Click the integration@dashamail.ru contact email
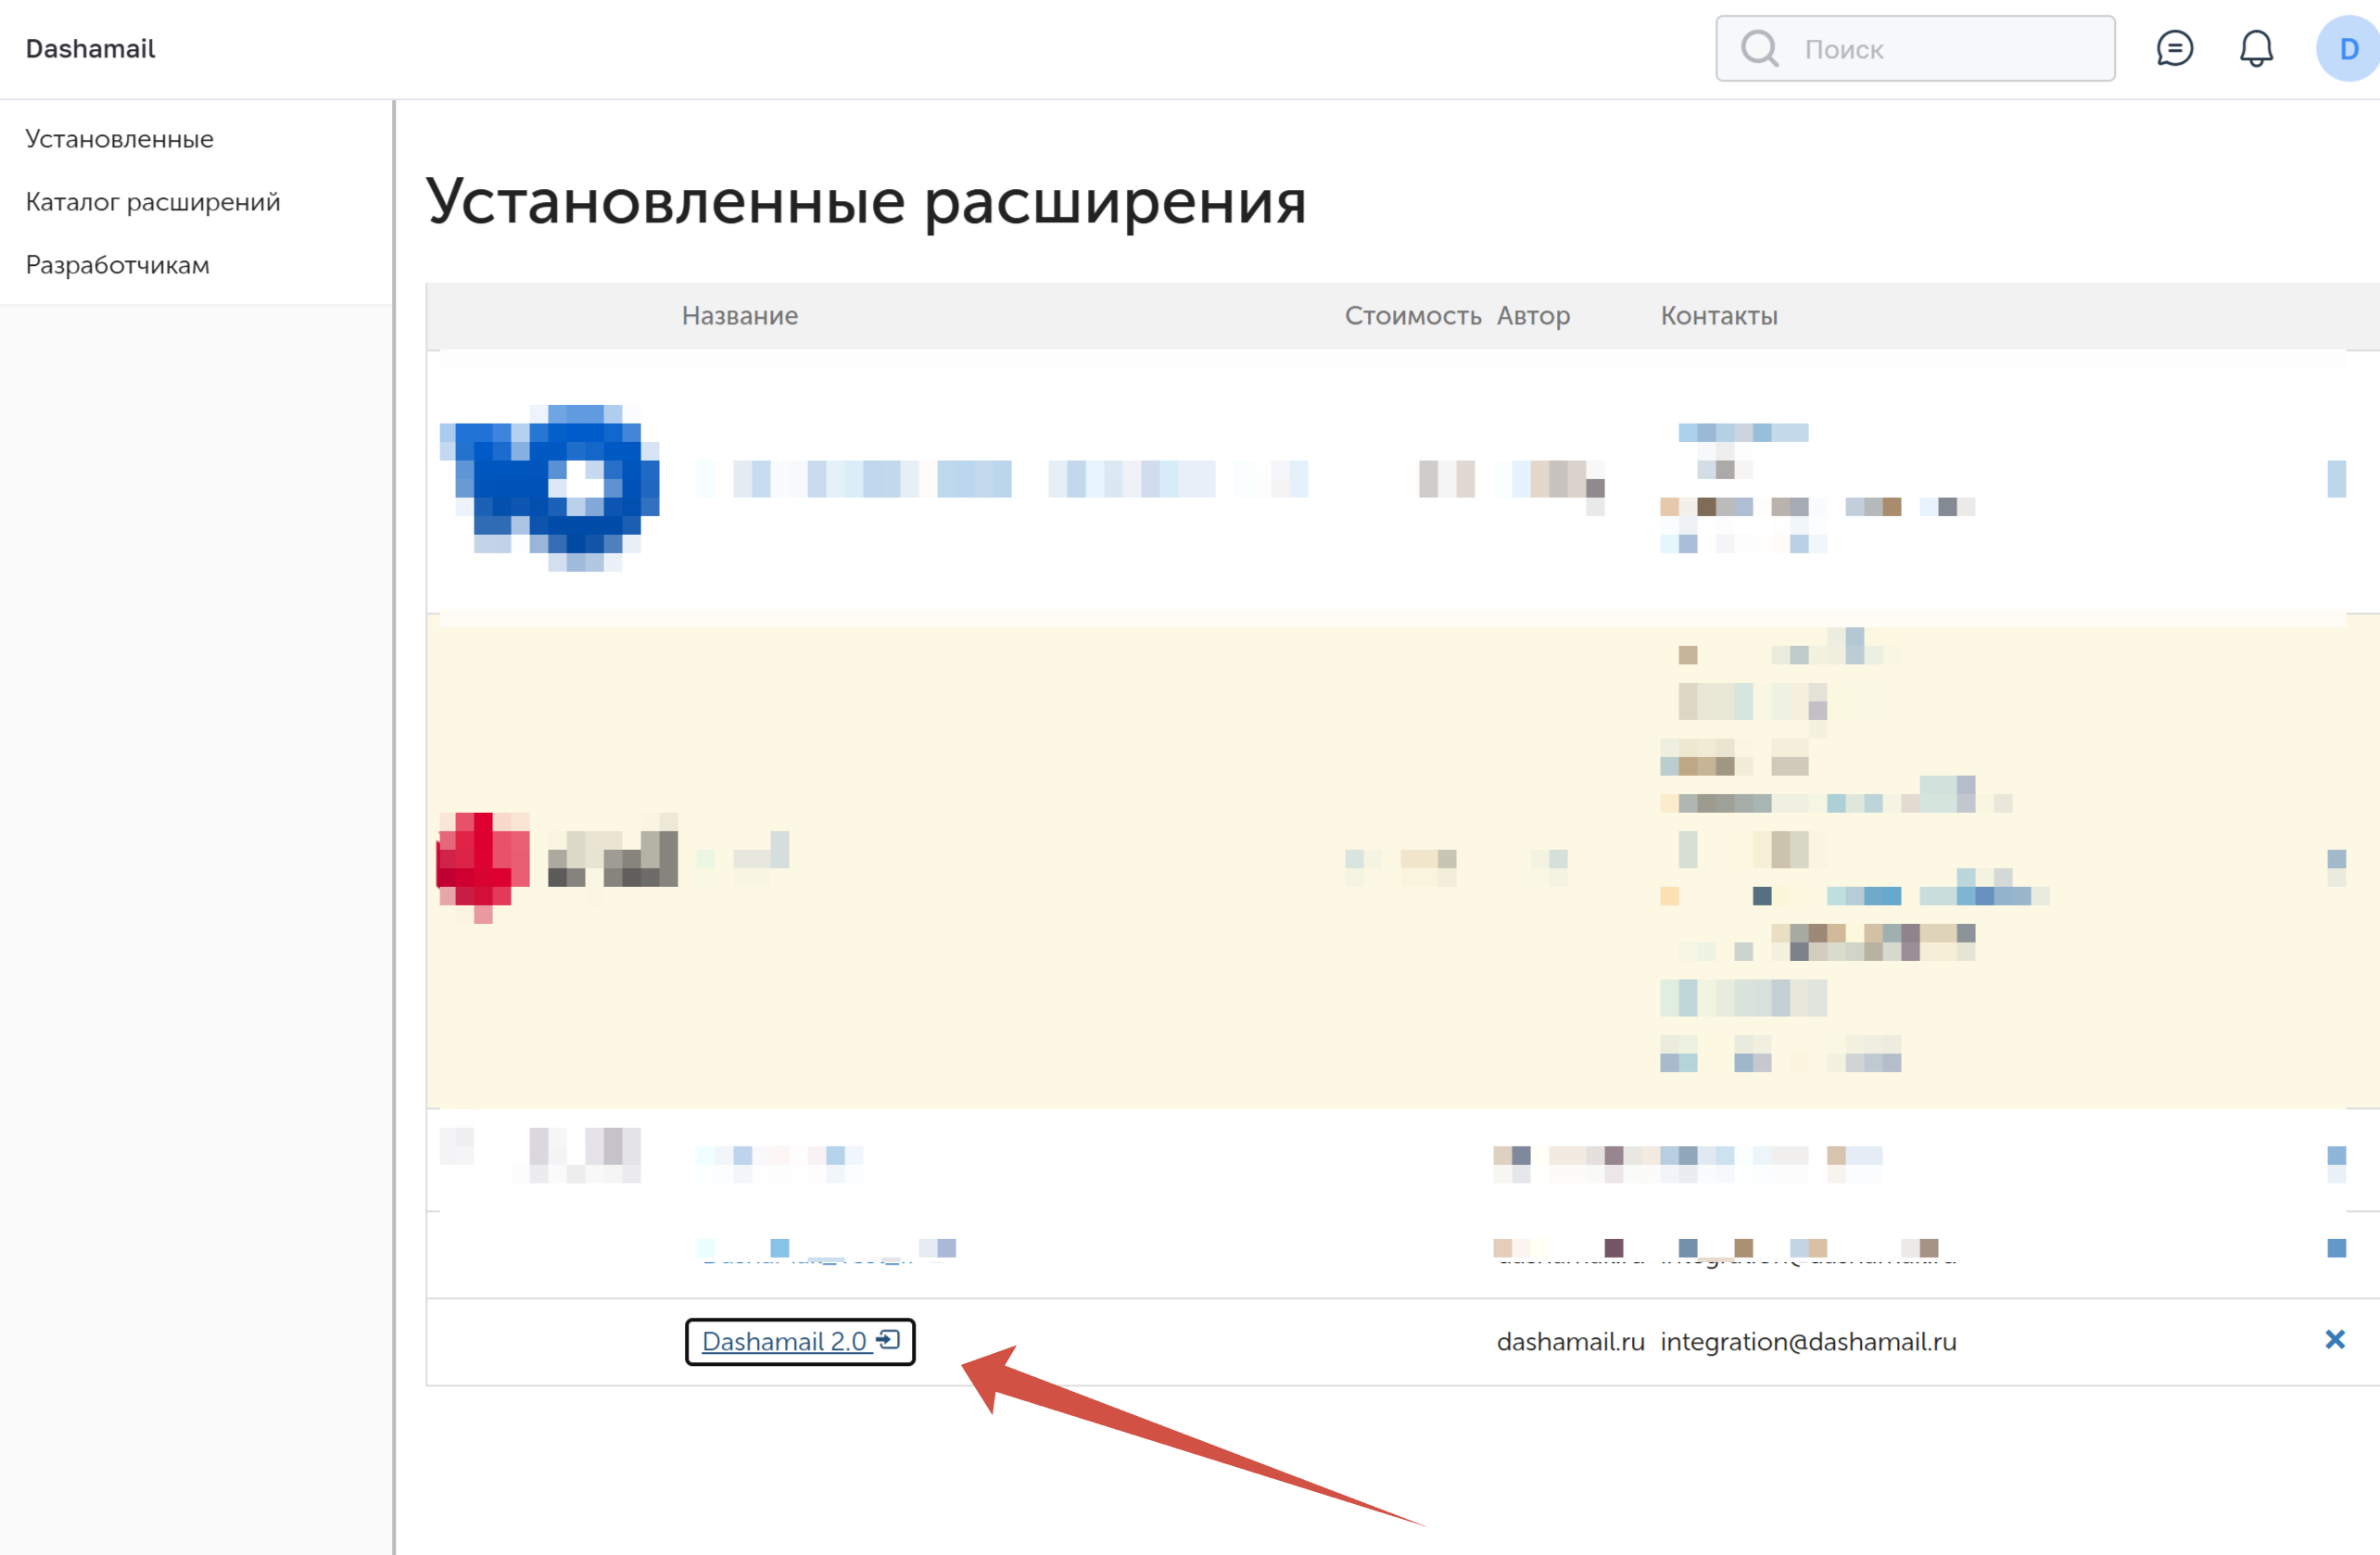 click(x=1809, y=1342)
